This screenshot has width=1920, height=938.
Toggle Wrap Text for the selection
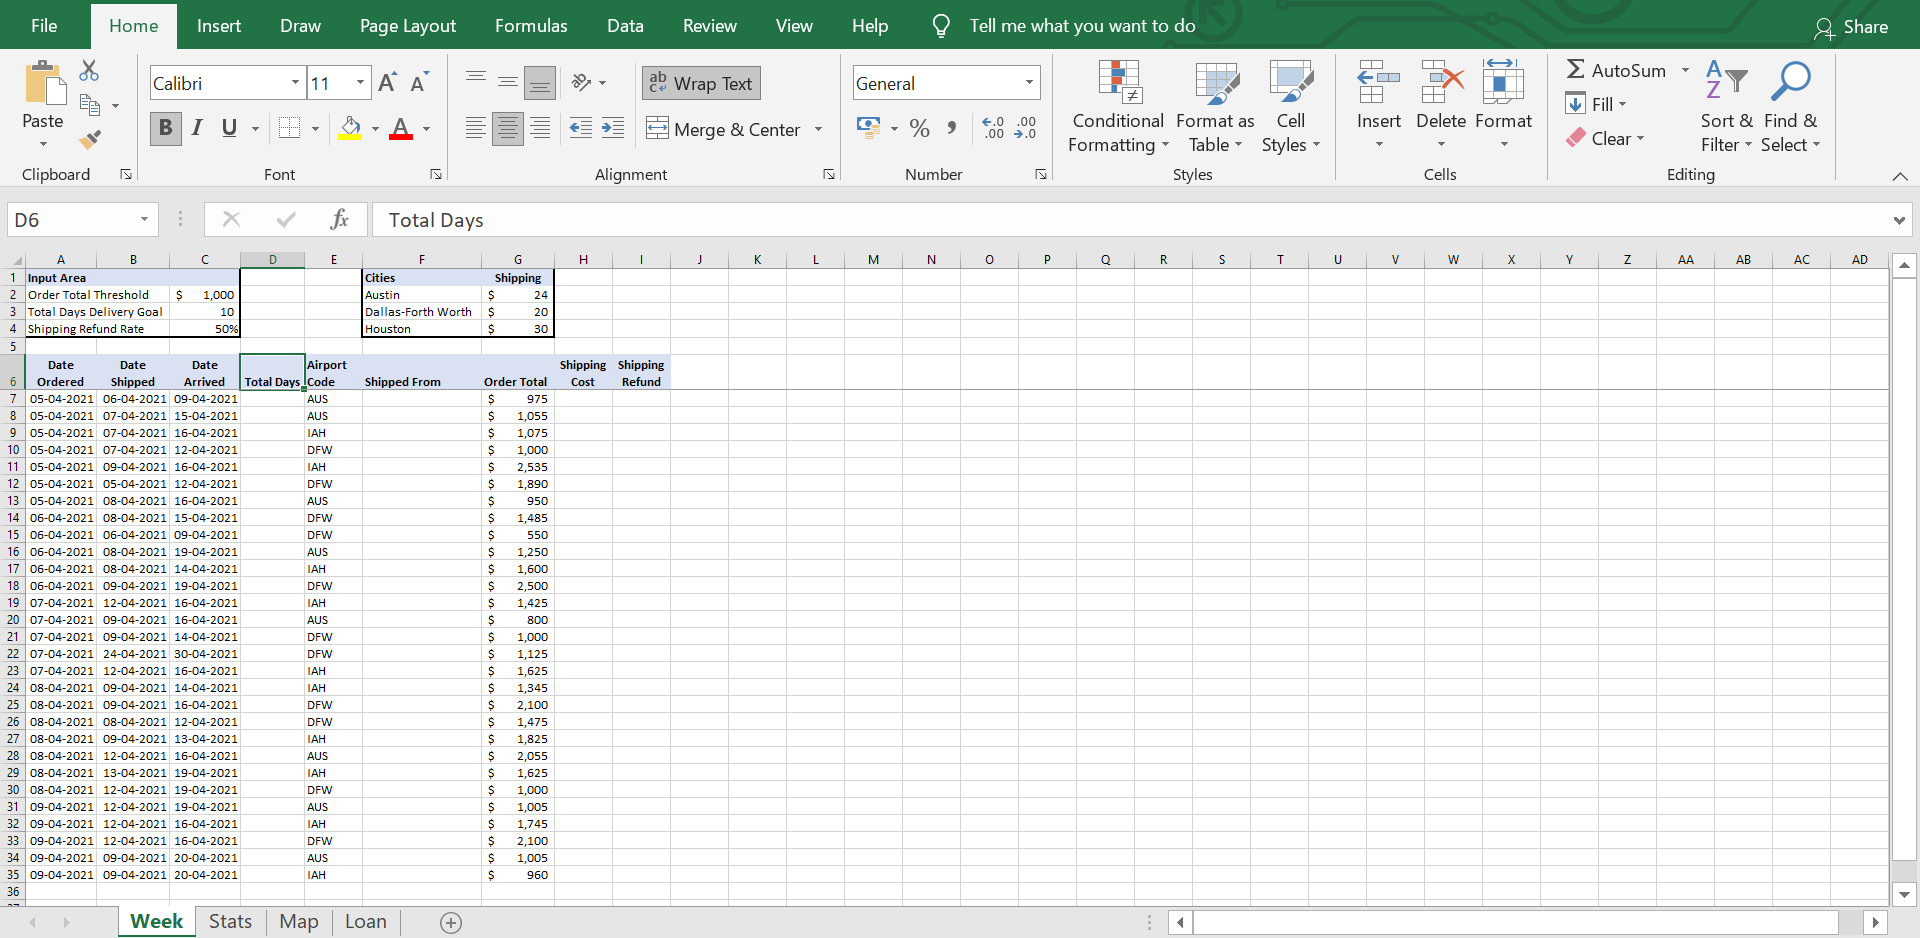point(700,83)
